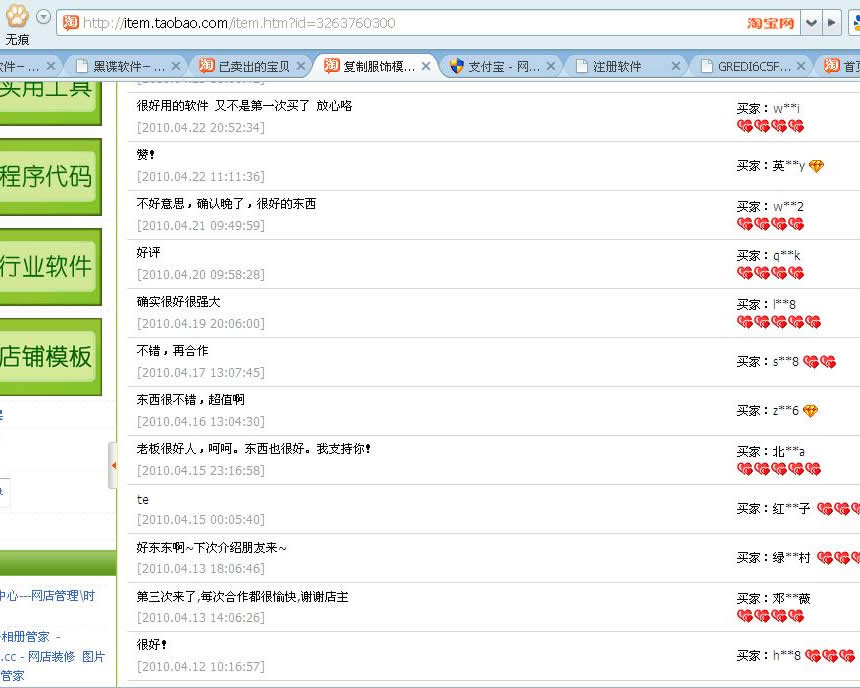Switch to the 已卖出的宝贝 tab

[x=253, y=66]
